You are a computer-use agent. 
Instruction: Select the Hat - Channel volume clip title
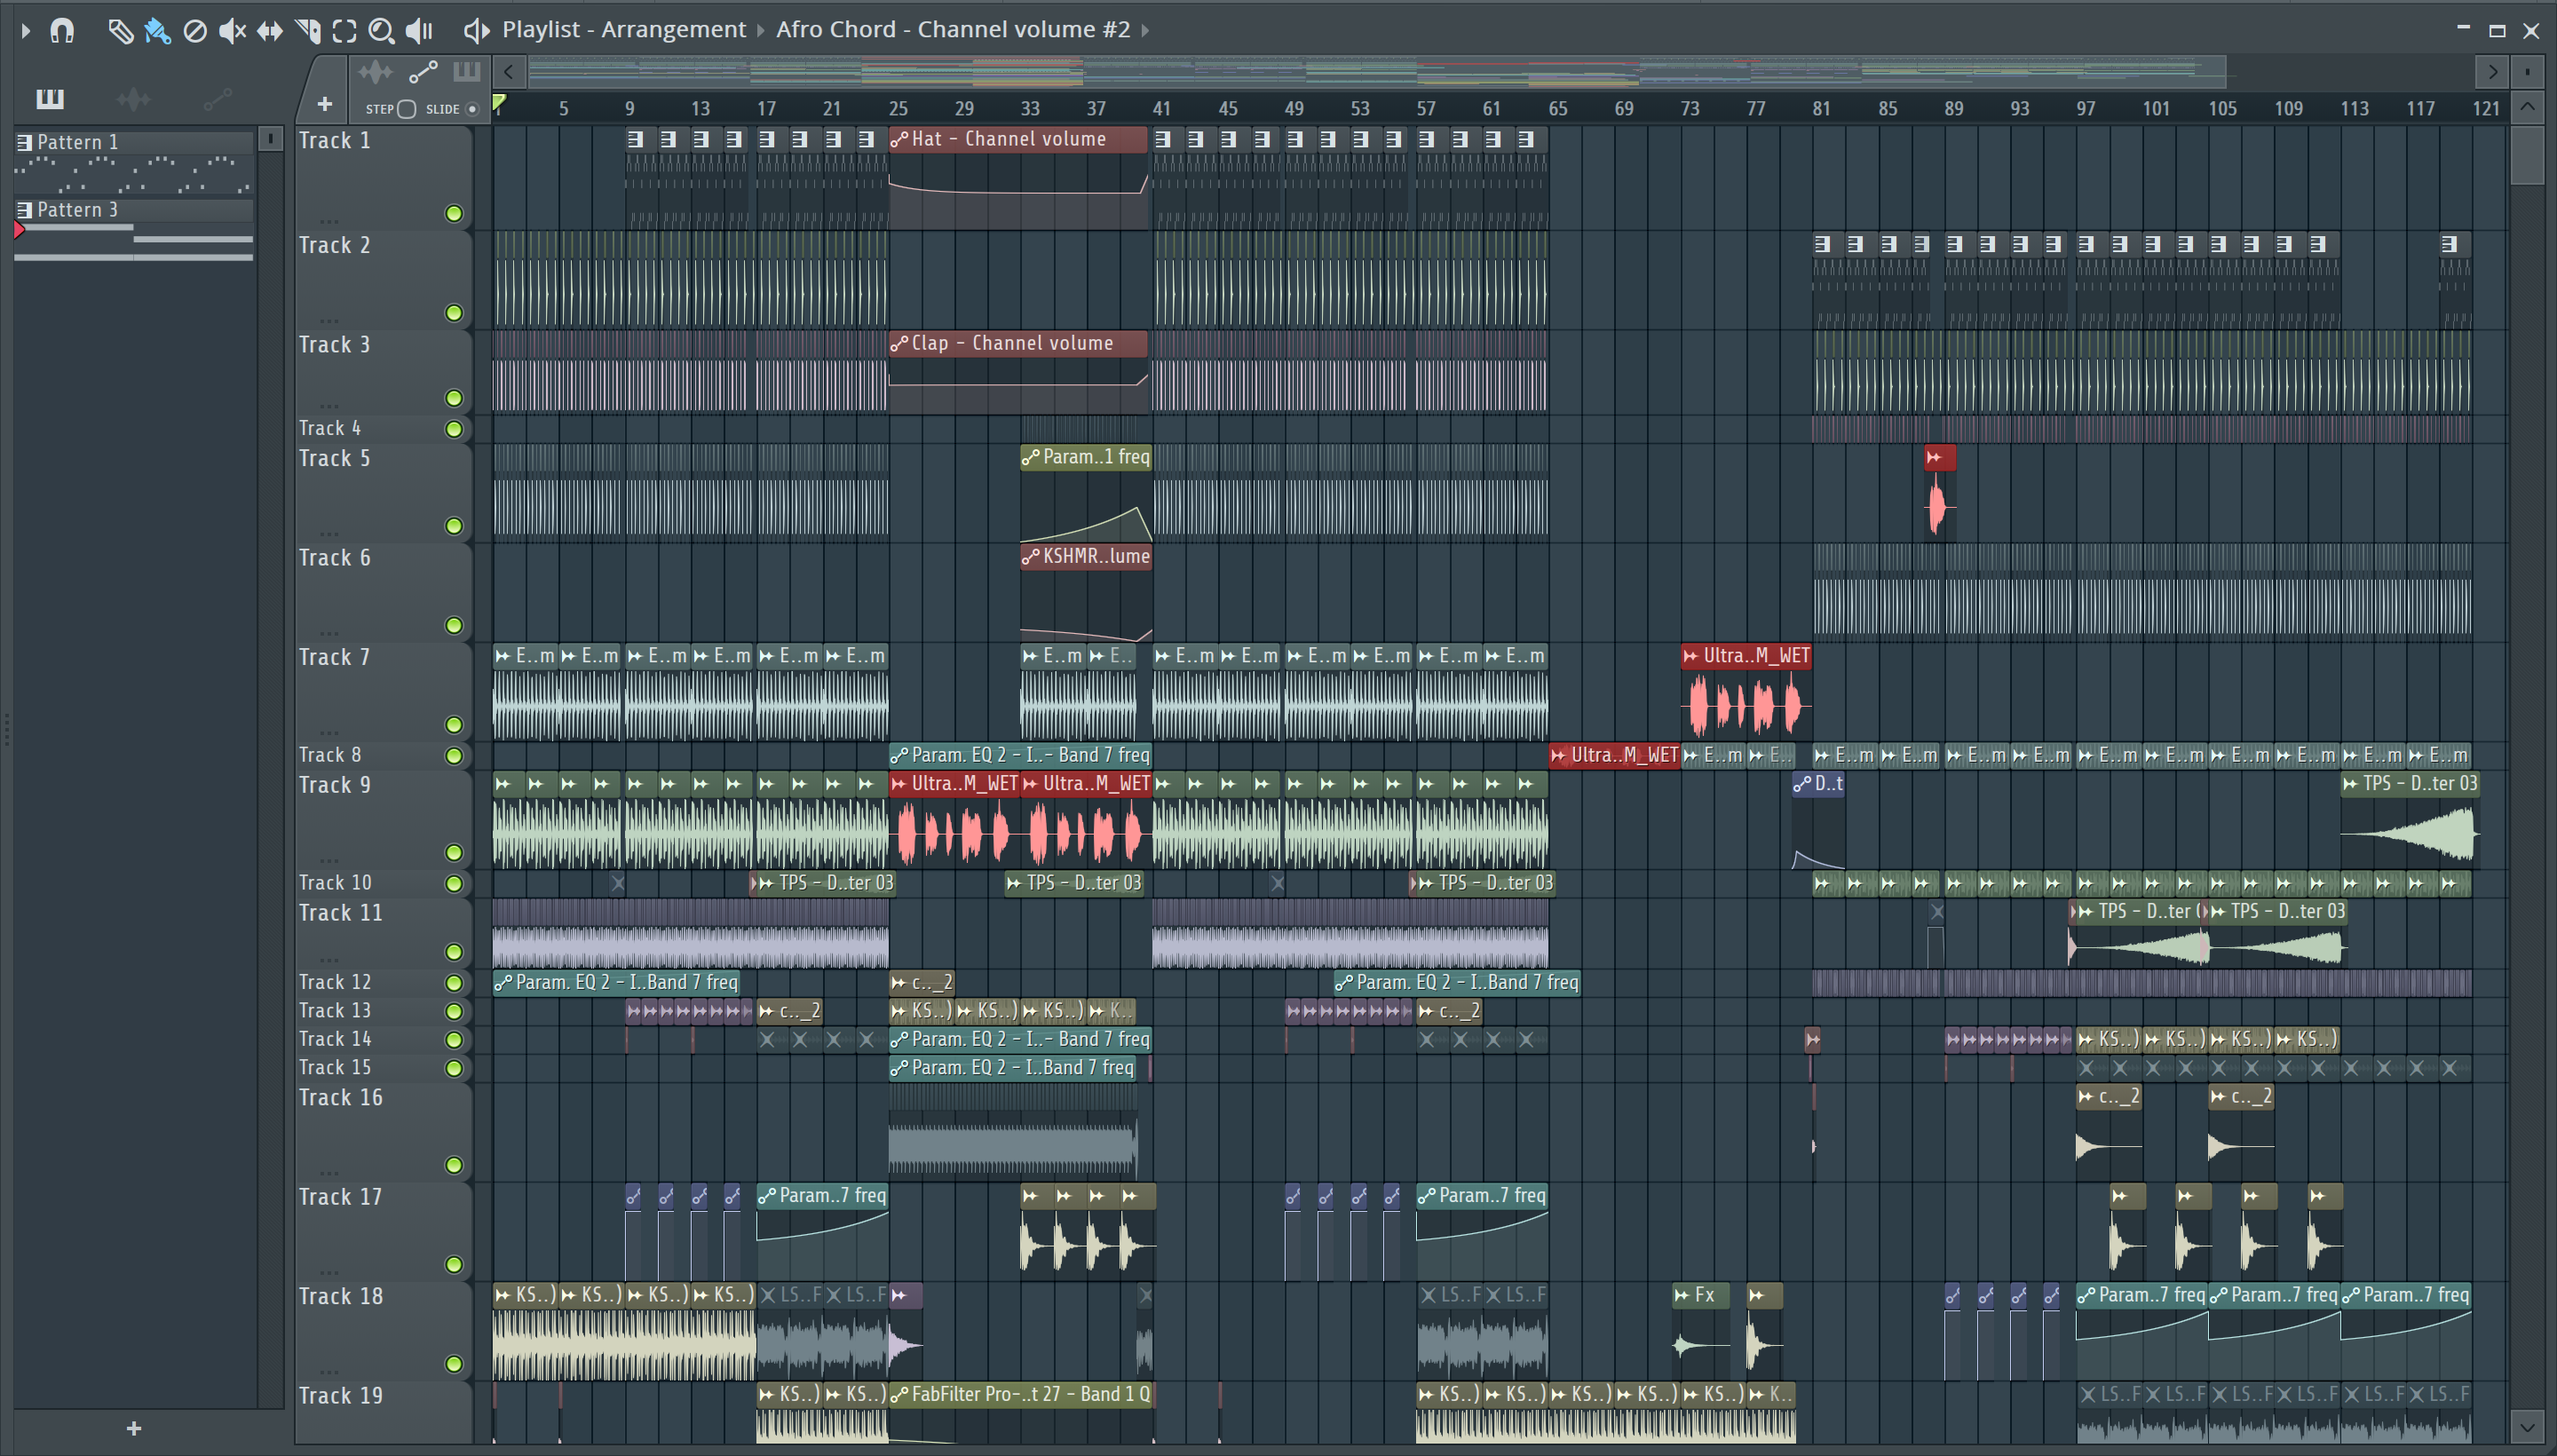coord(1008,139)
